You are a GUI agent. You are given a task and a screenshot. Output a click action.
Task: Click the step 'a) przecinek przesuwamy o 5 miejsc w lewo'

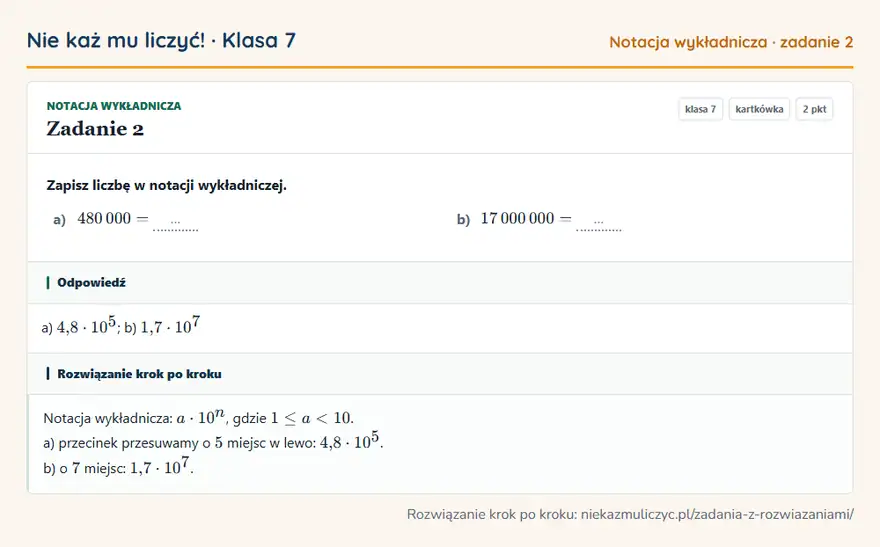pyautogui.click(x=213, y=442)
